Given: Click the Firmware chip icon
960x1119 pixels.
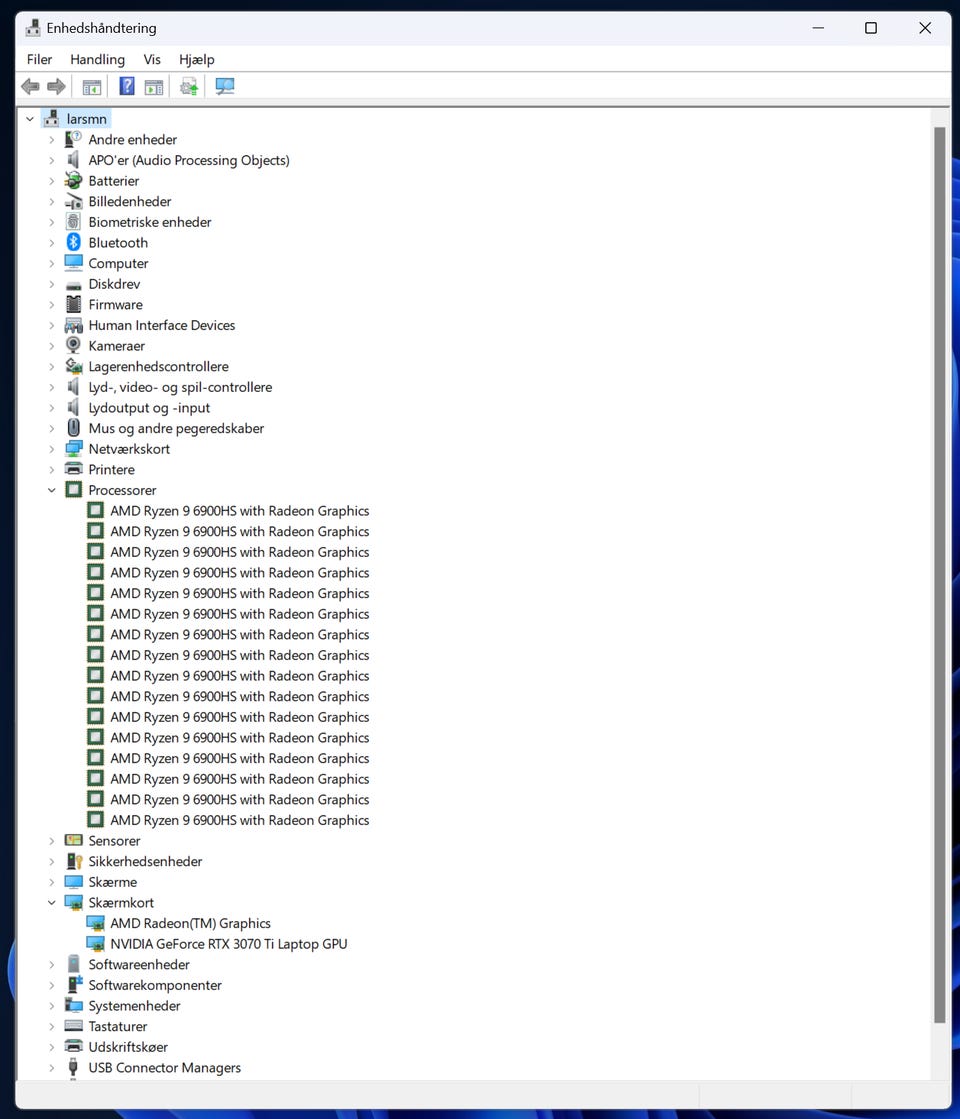Looking at the screenshot, I should 74,304.
